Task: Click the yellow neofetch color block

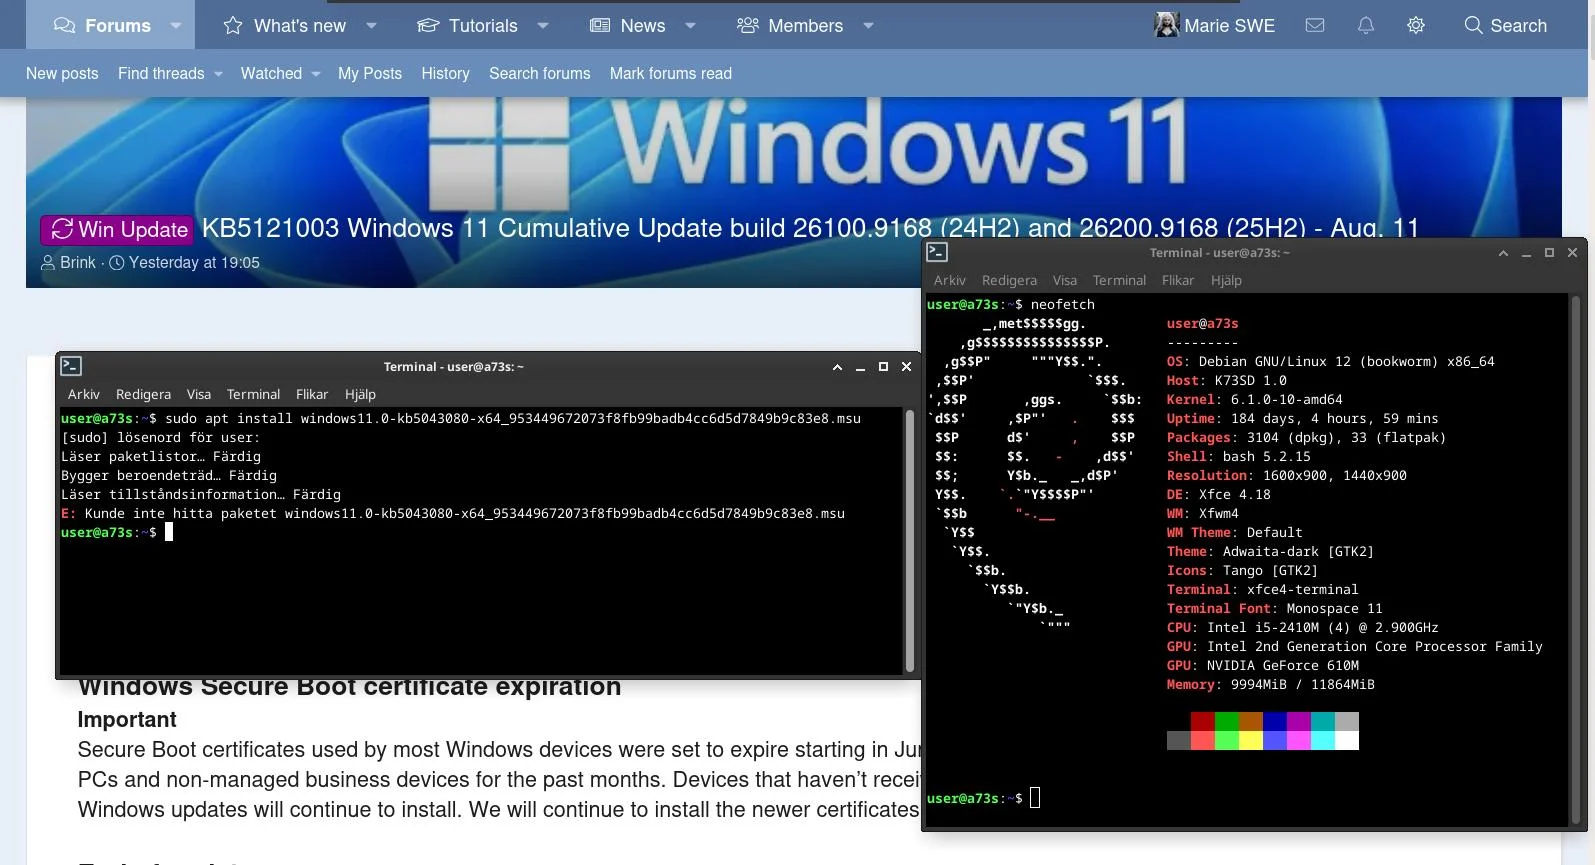Action: 1250,740
